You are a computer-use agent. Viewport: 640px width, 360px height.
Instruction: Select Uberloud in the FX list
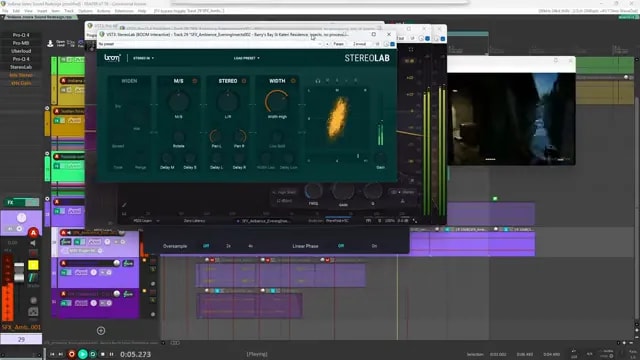21,51
